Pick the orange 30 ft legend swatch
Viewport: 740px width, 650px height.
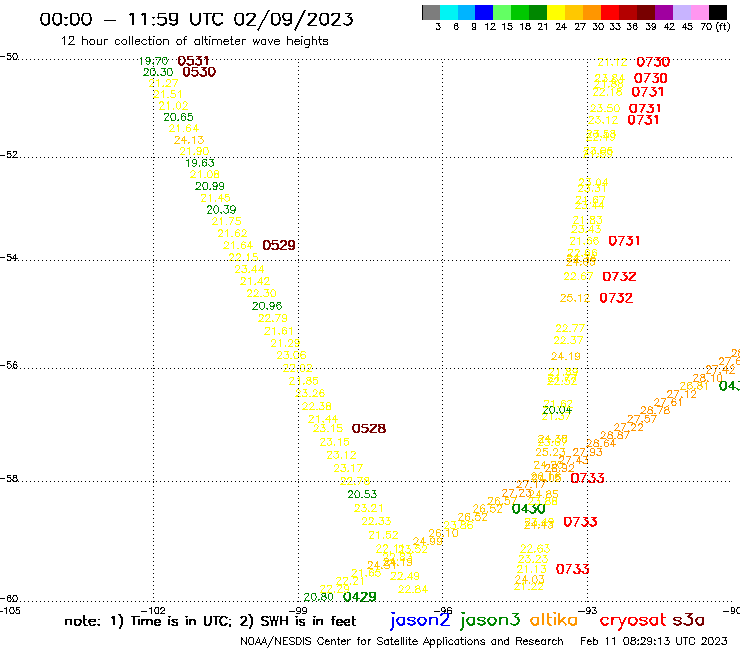[592, 12]
